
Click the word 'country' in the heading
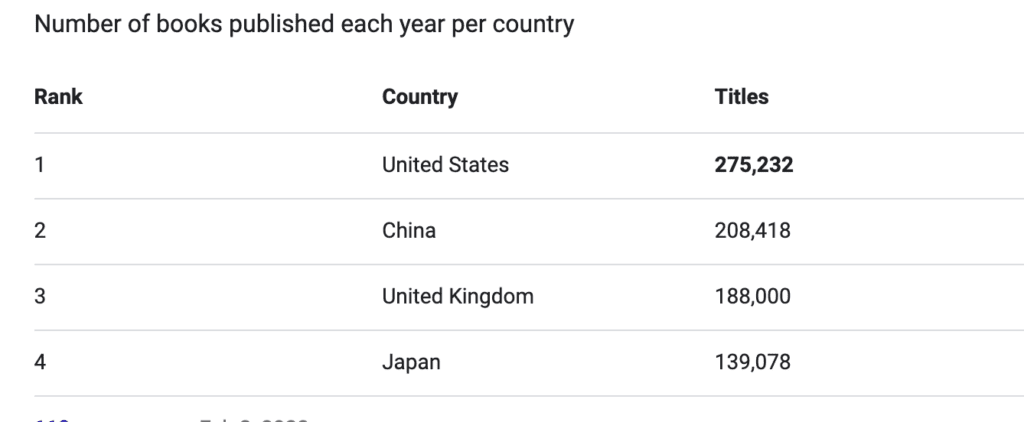[x=534, y=25]
